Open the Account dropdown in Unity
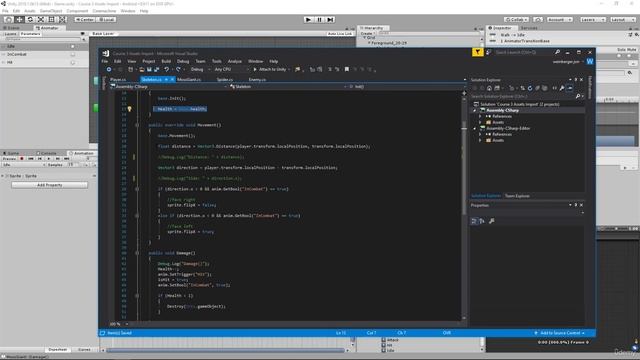This screenshot has height=360, width=640. pos(560,20)
